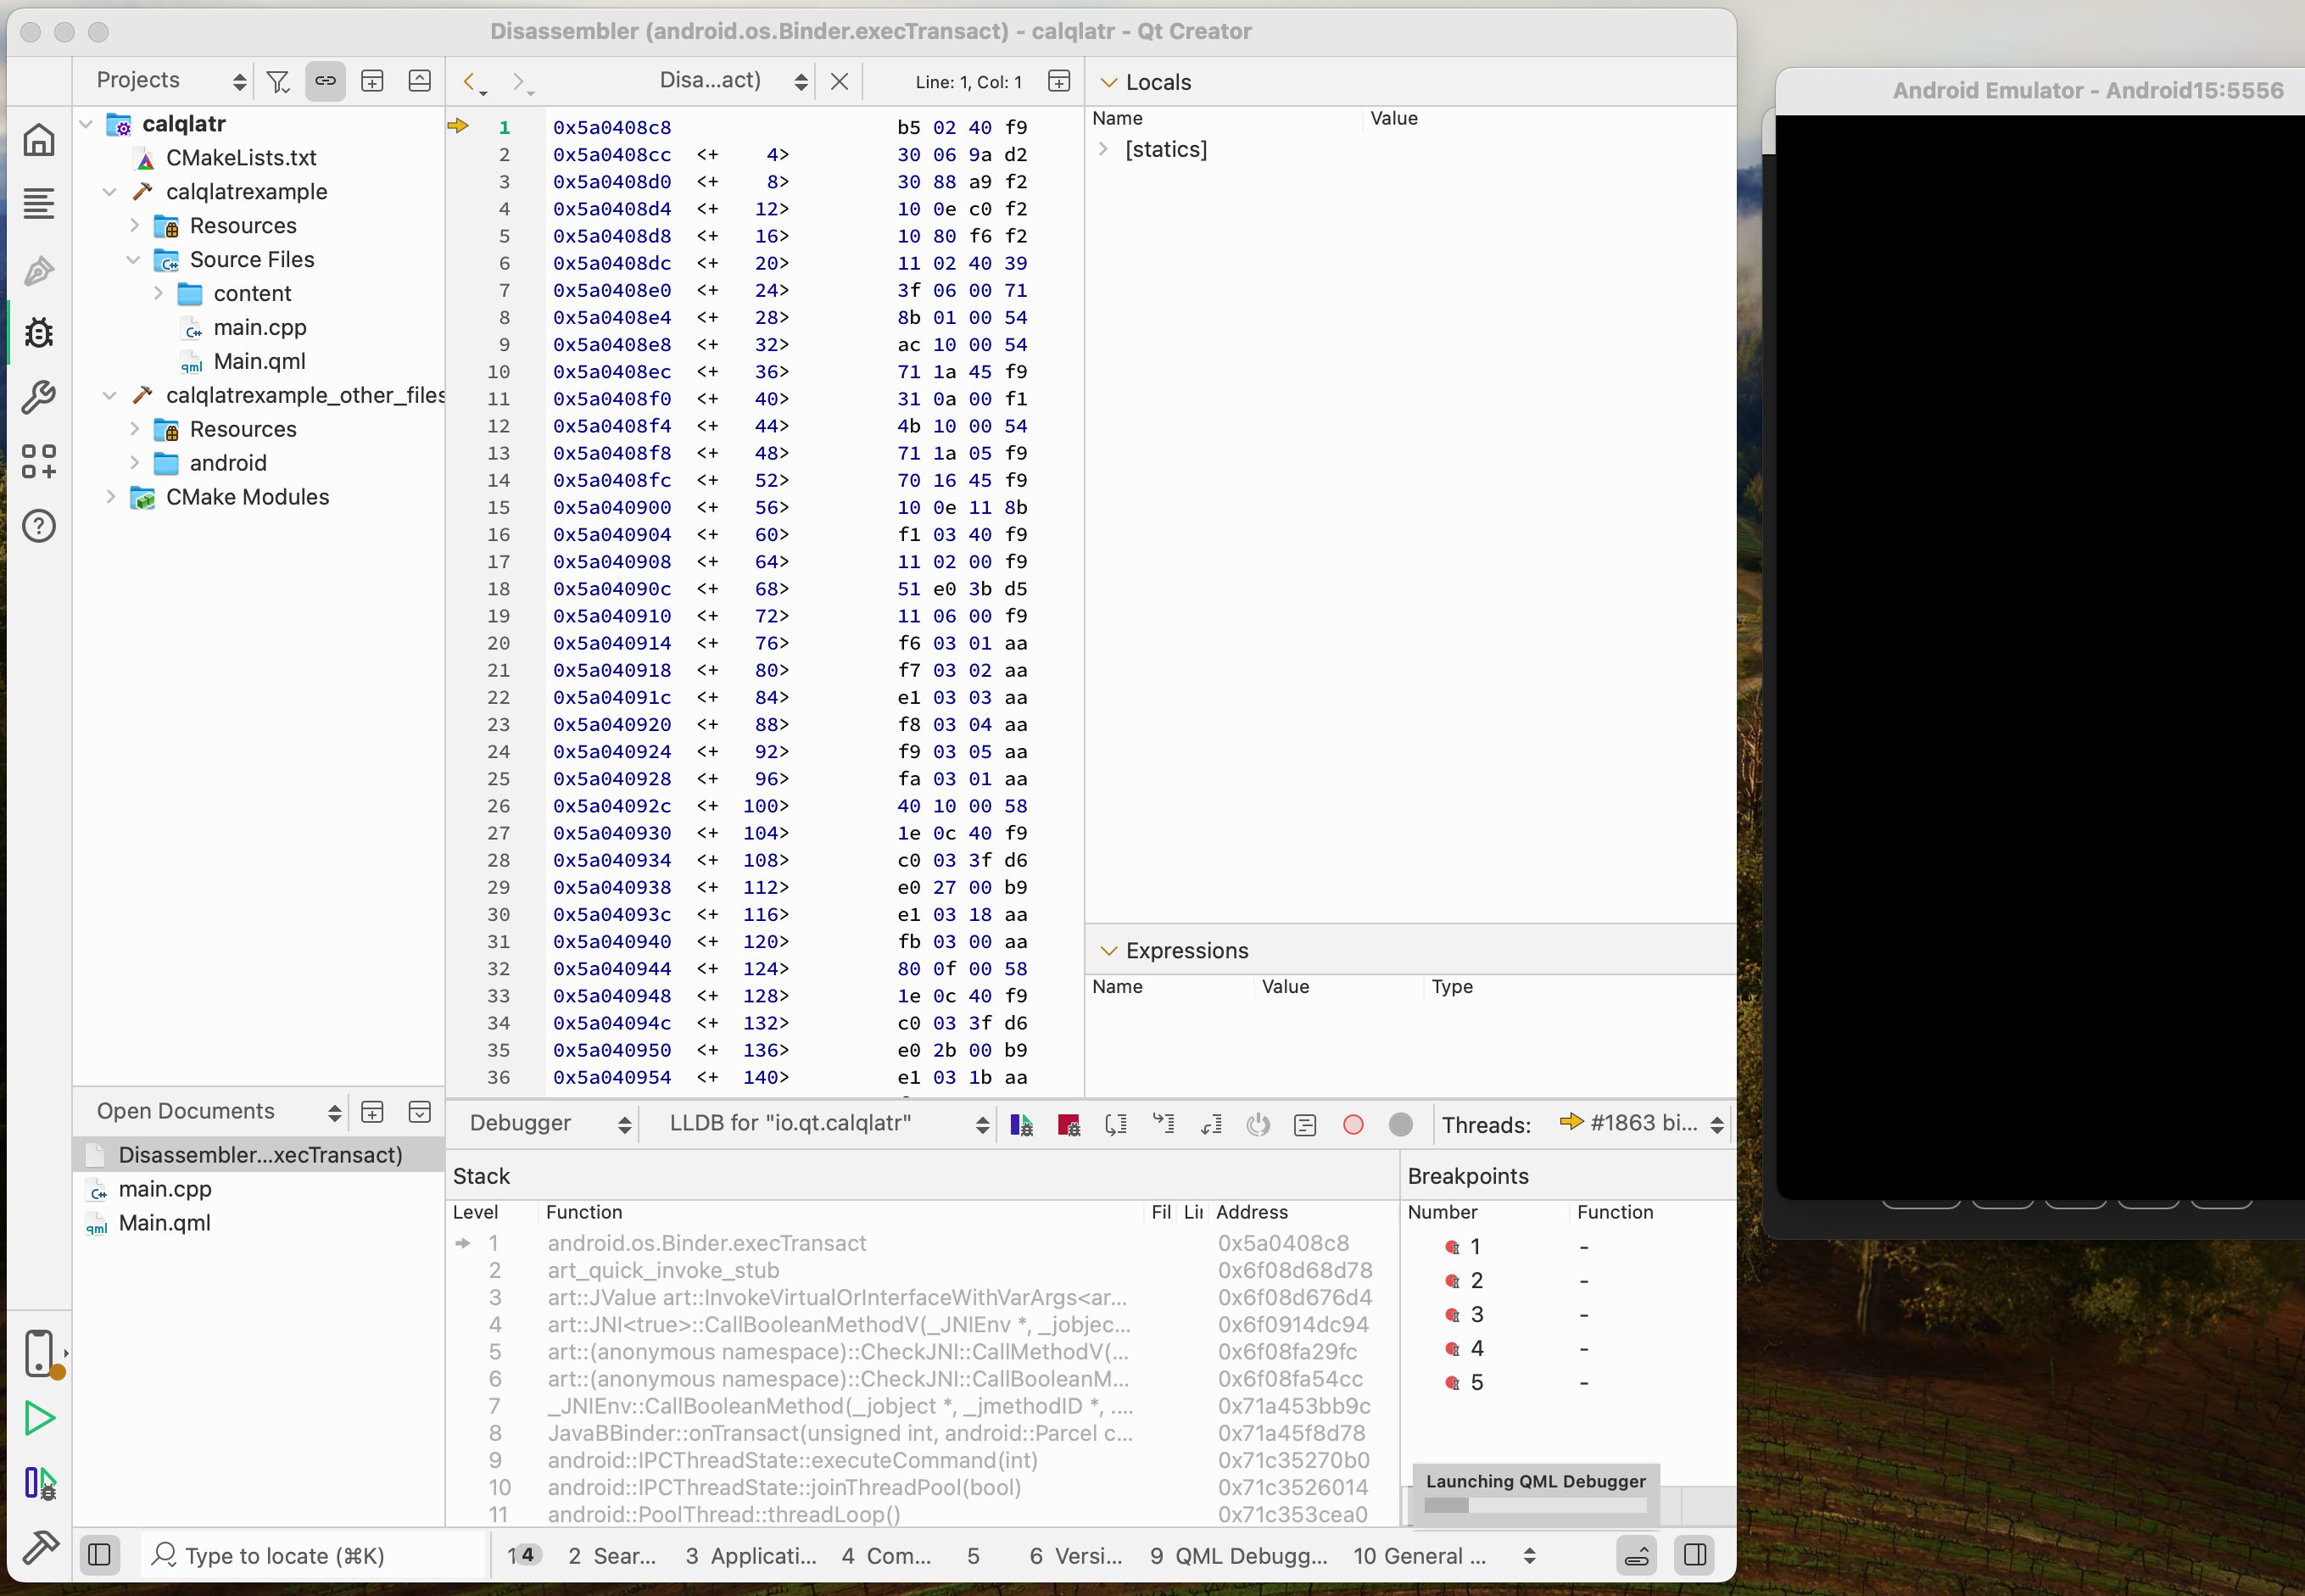
Task: Toggle Synchronize with Editor link icon
Action: [x=325, y=82]
